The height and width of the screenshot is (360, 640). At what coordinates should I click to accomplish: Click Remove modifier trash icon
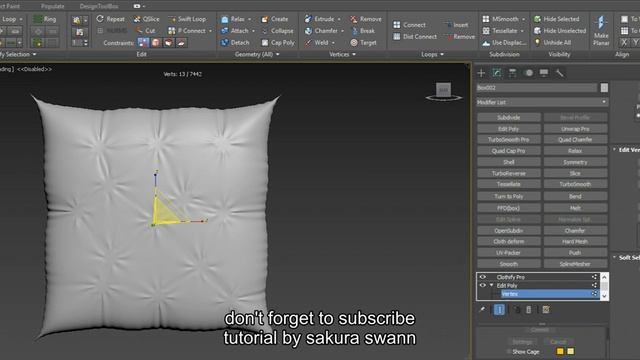click(529, 310)
